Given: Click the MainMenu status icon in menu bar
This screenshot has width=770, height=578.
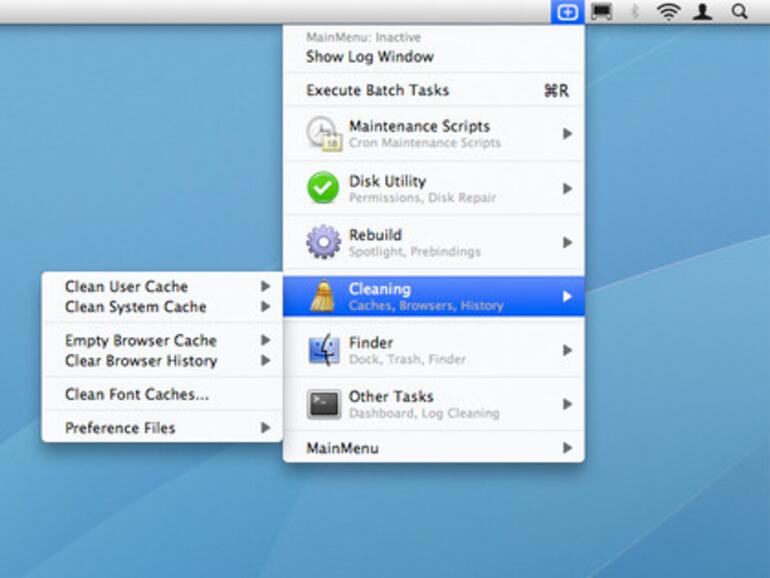Looking at the screenshot, I should pyautogui.click(x=567, y=12).
